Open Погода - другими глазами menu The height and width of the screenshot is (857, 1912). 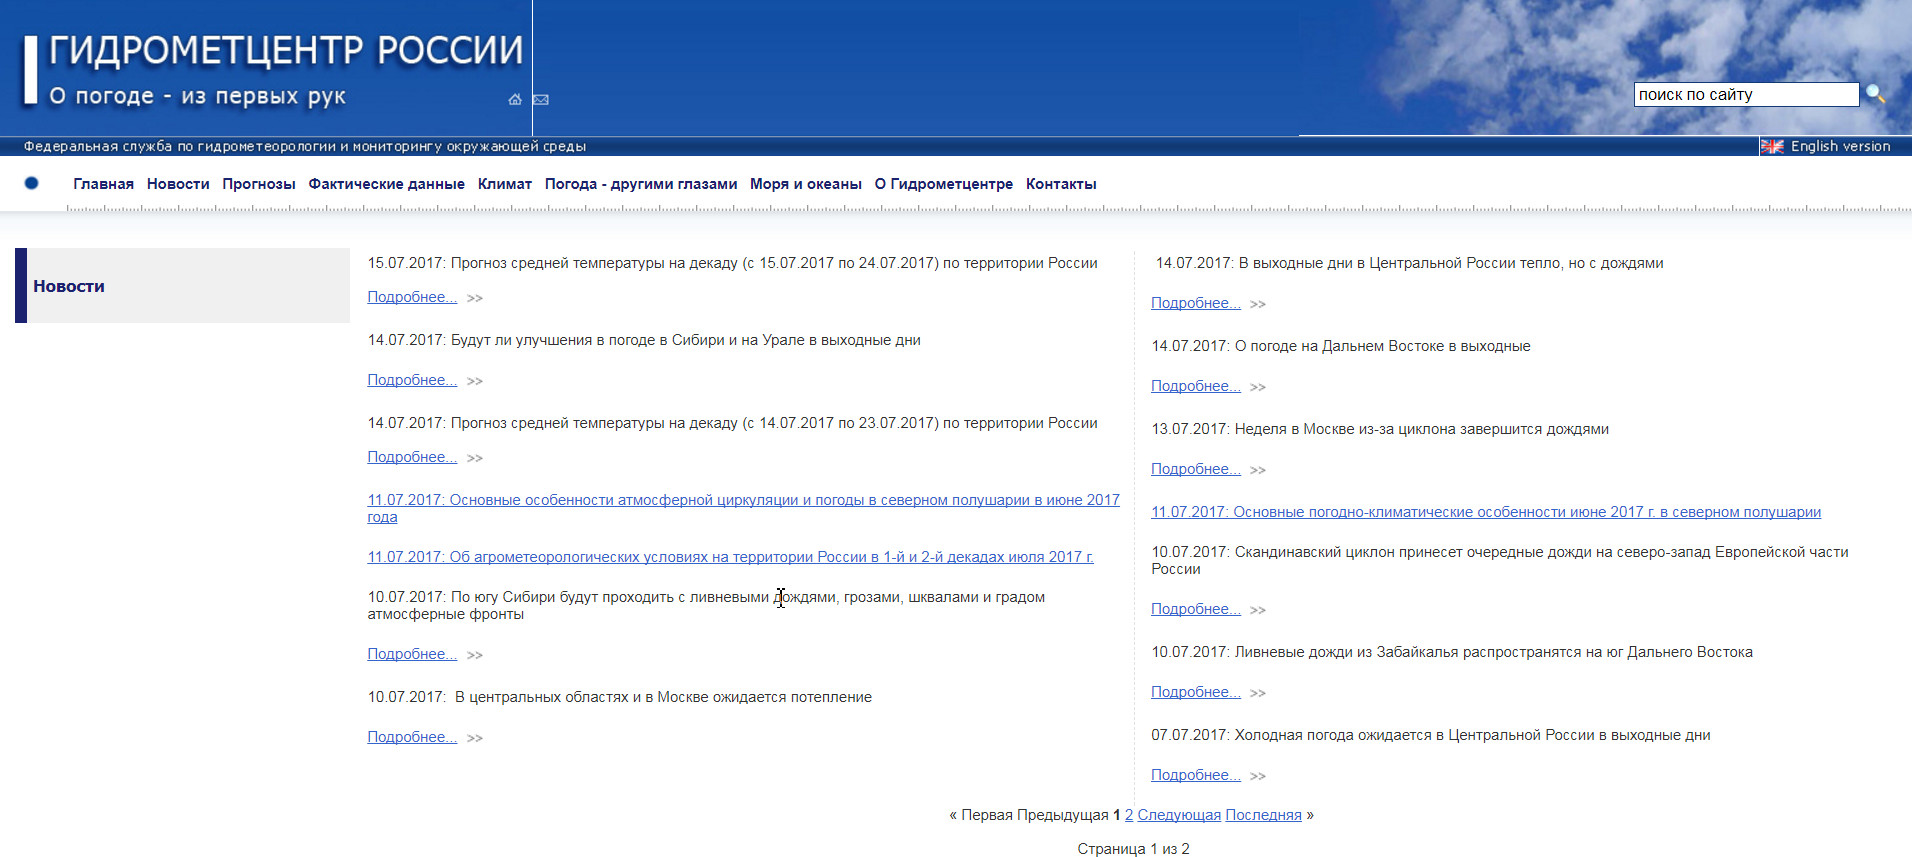tap(641, 184)
